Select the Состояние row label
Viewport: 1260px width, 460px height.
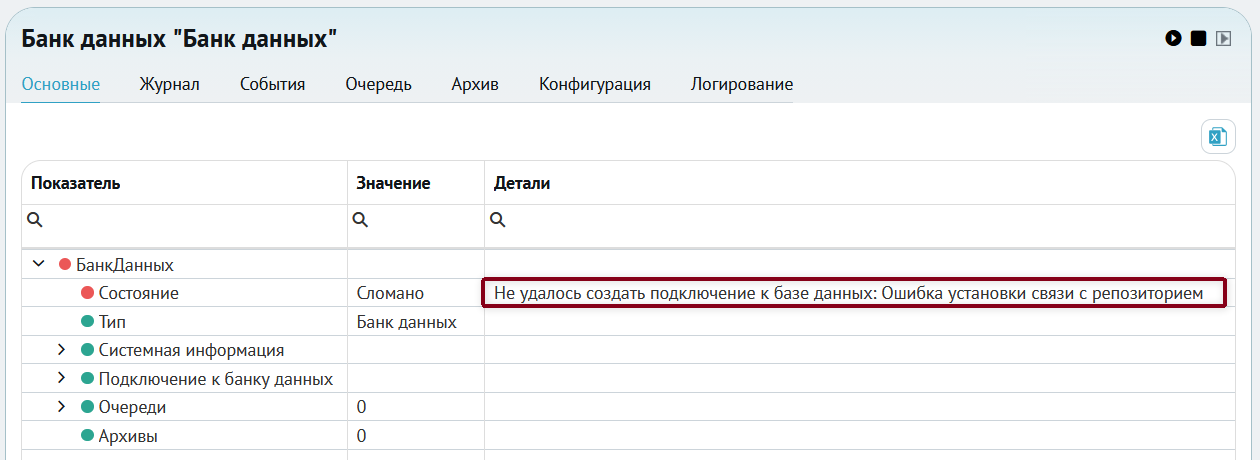139,293
